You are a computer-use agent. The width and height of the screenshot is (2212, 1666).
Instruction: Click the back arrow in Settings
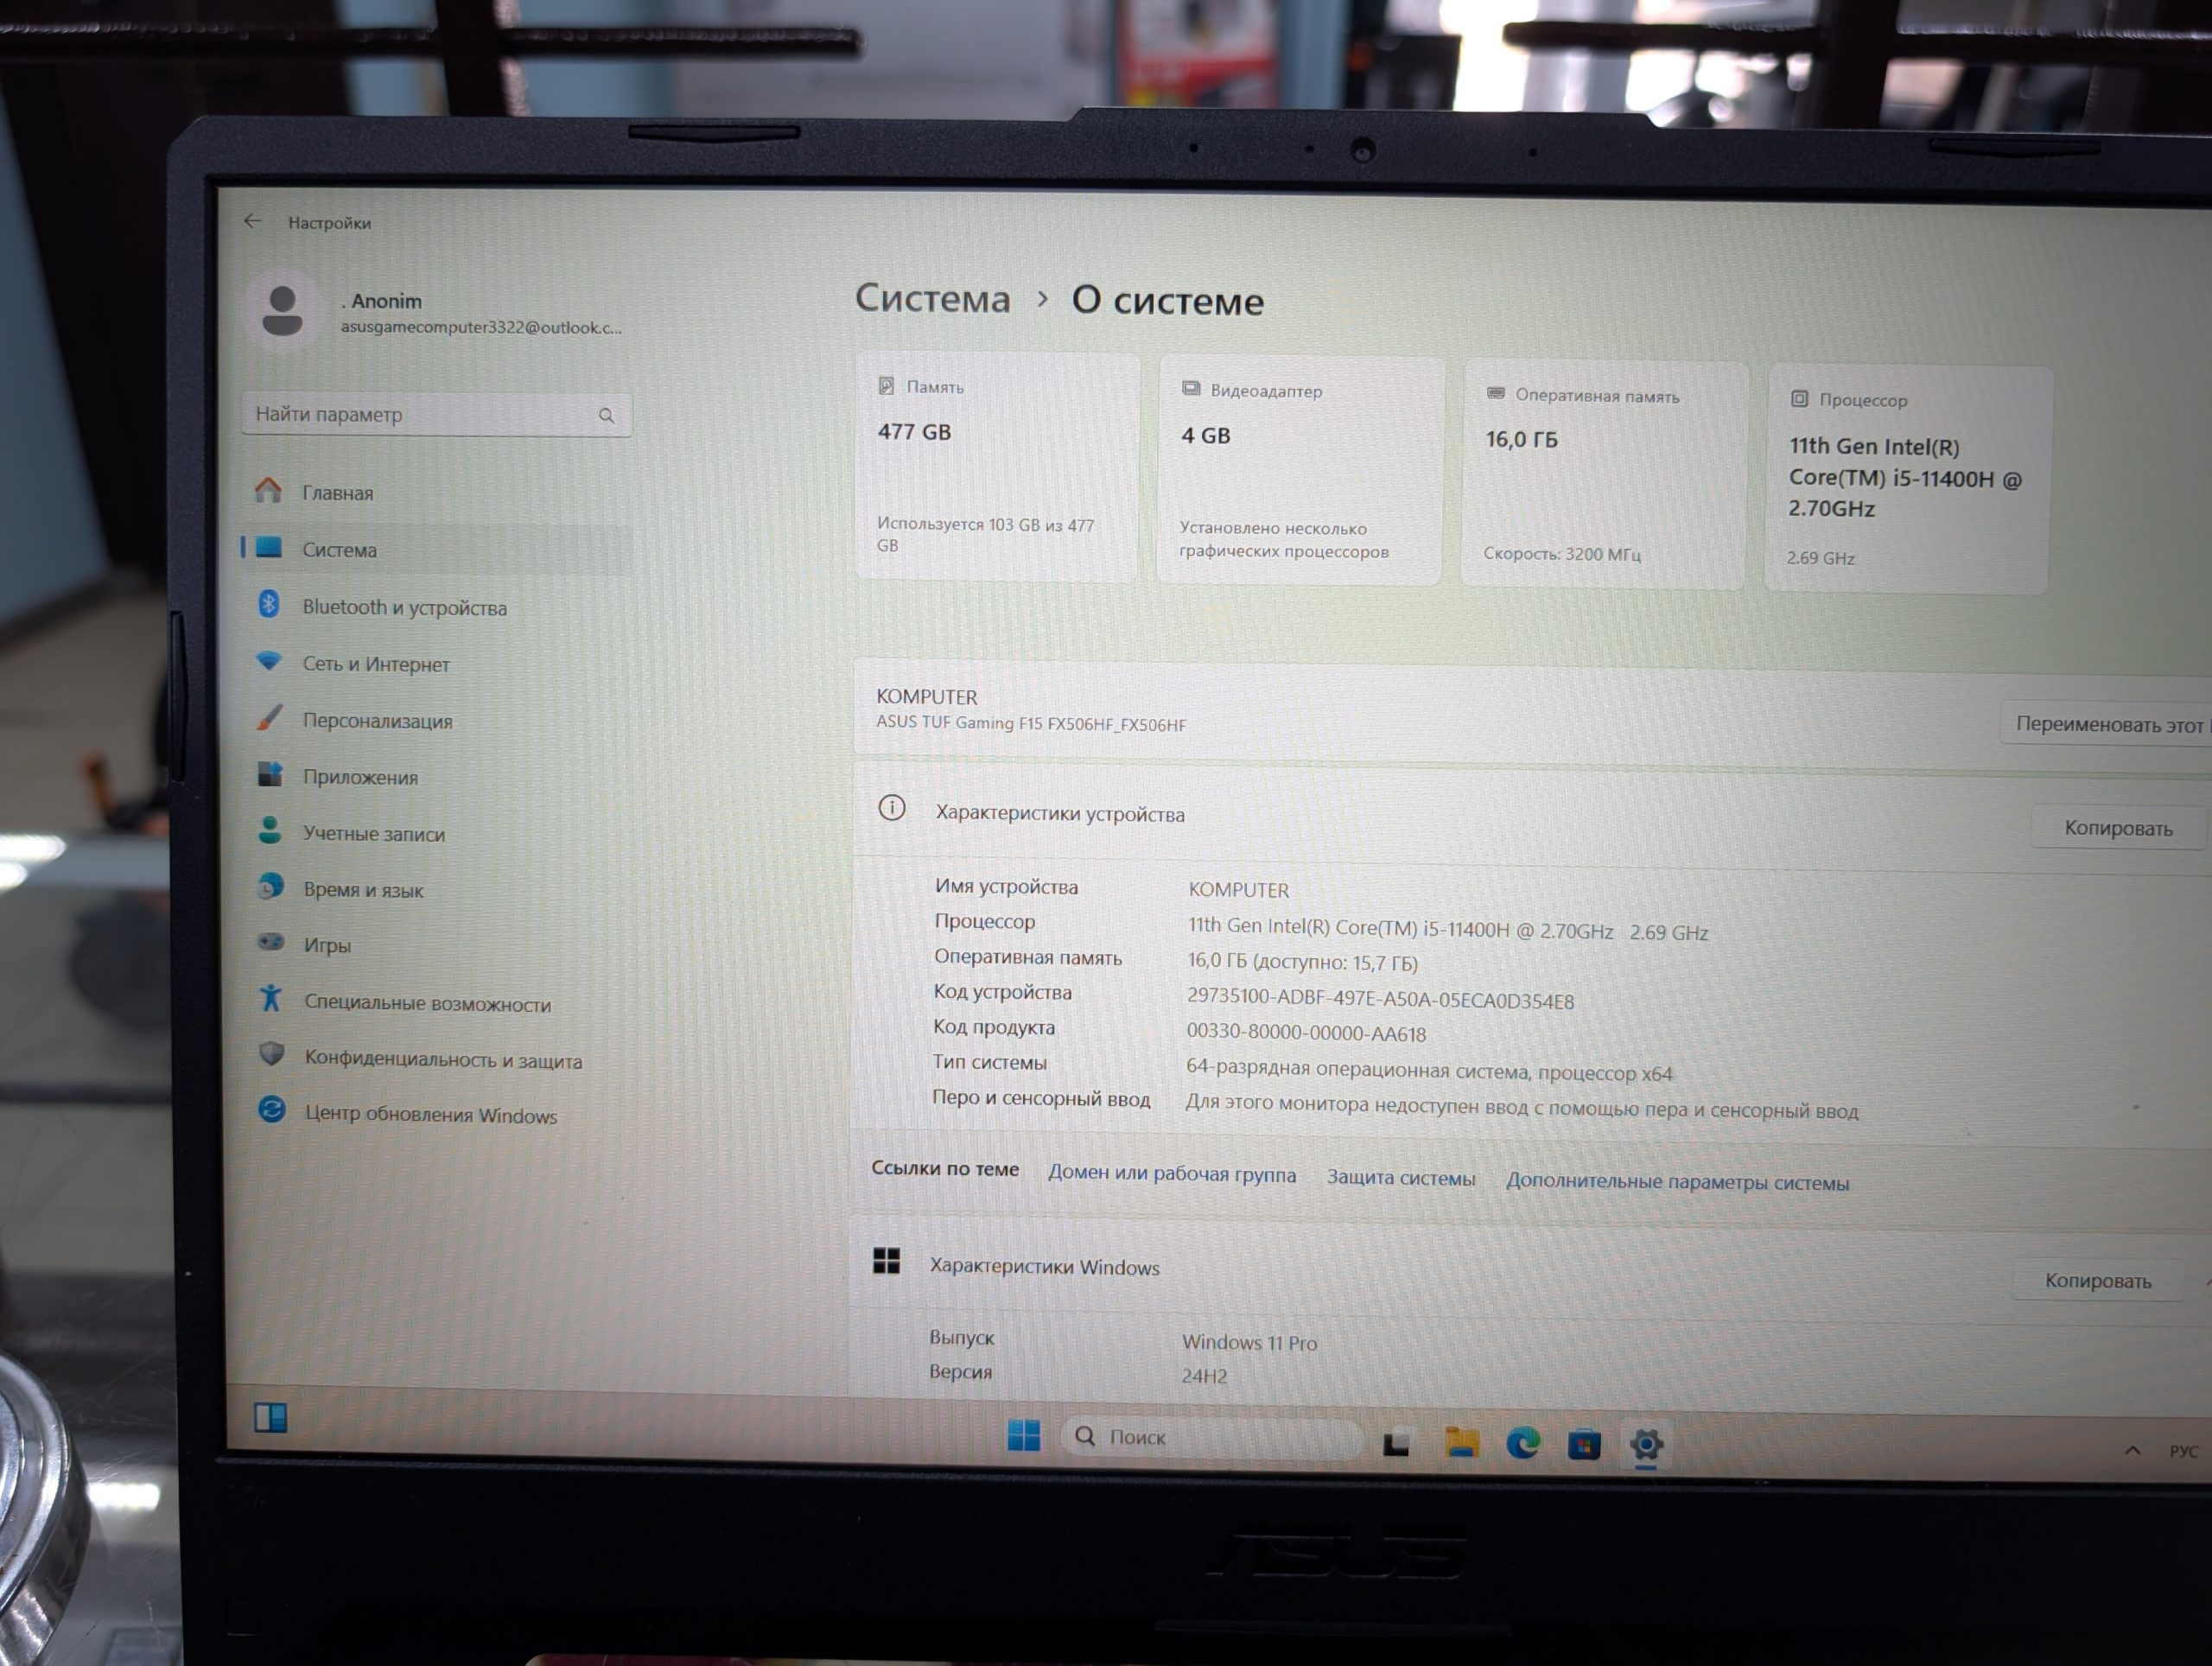tap(252, 221)
